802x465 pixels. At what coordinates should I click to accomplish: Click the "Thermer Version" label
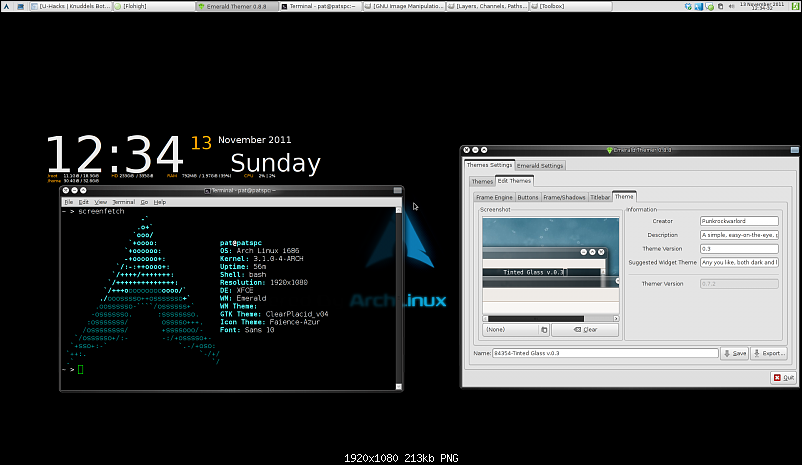point(662,283)
